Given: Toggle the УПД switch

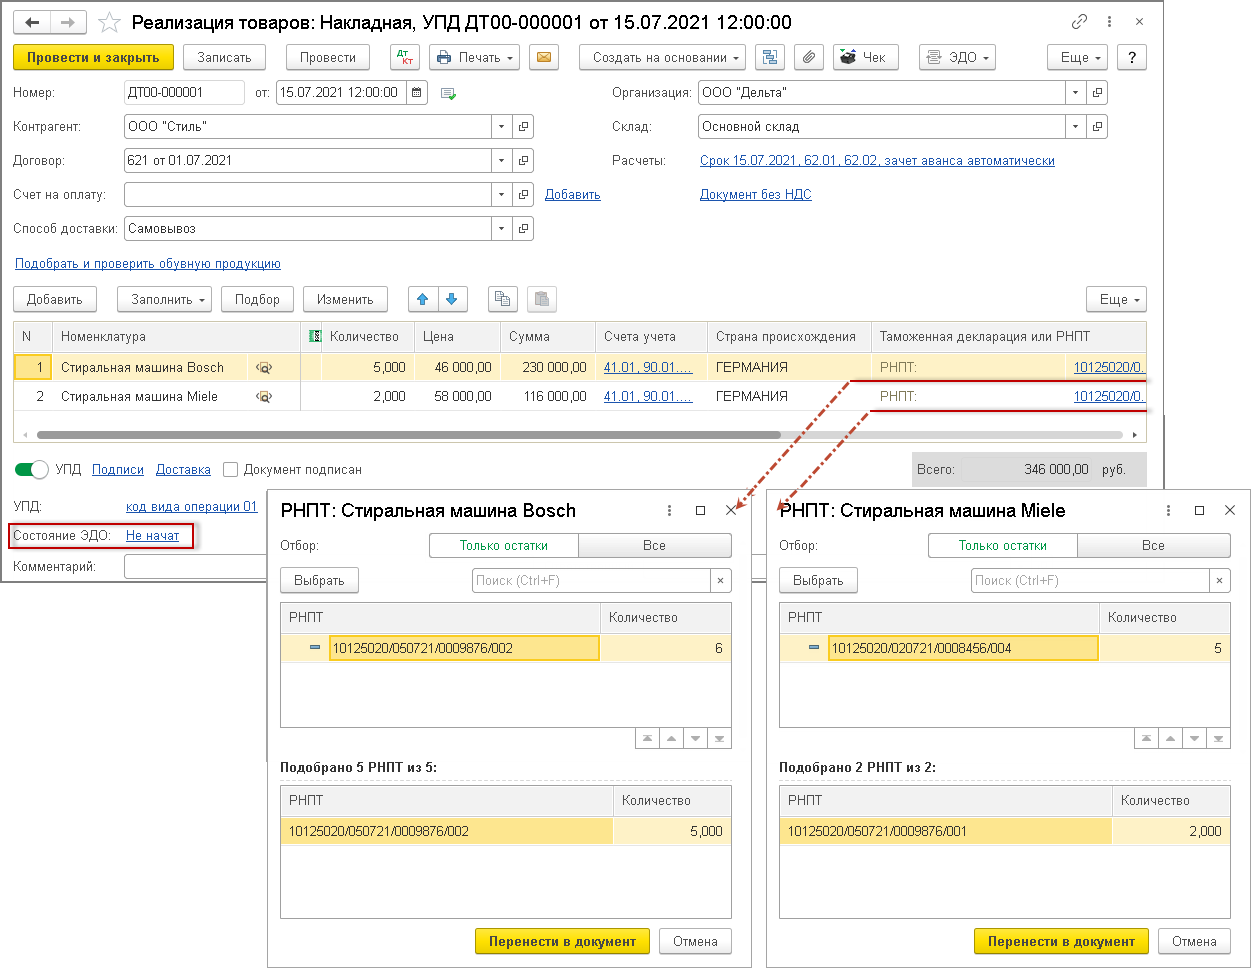Looking at the screenshot, I should 32,469.
